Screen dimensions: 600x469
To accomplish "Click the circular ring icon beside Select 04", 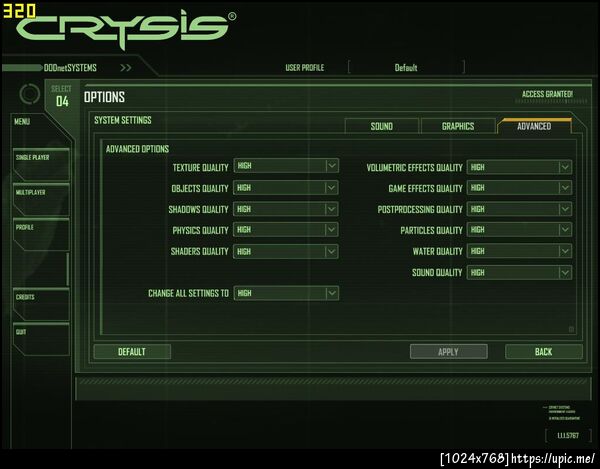I will [29, 94].
